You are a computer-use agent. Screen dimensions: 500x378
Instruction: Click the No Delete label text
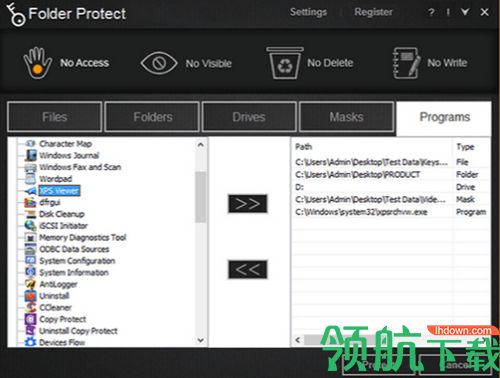330,63
